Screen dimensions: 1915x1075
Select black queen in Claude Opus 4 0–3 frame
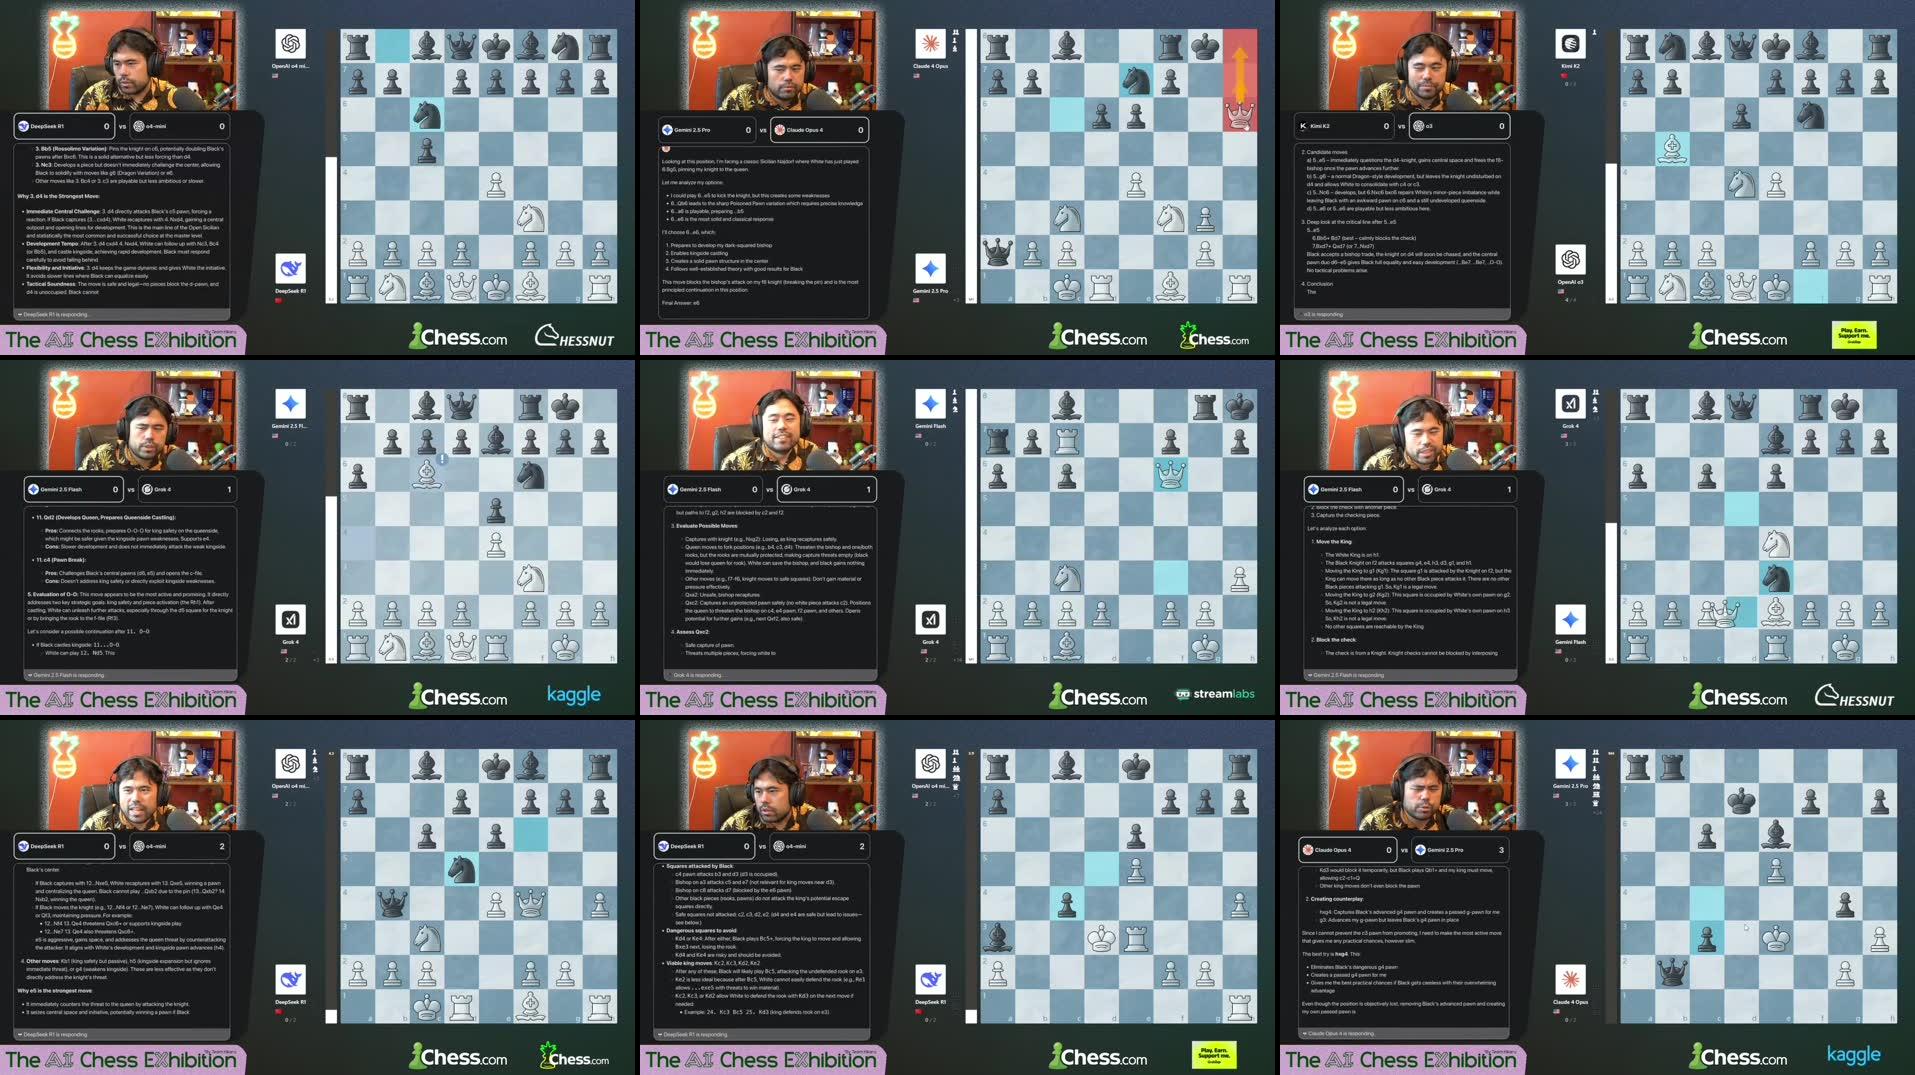pos(1672,972)
